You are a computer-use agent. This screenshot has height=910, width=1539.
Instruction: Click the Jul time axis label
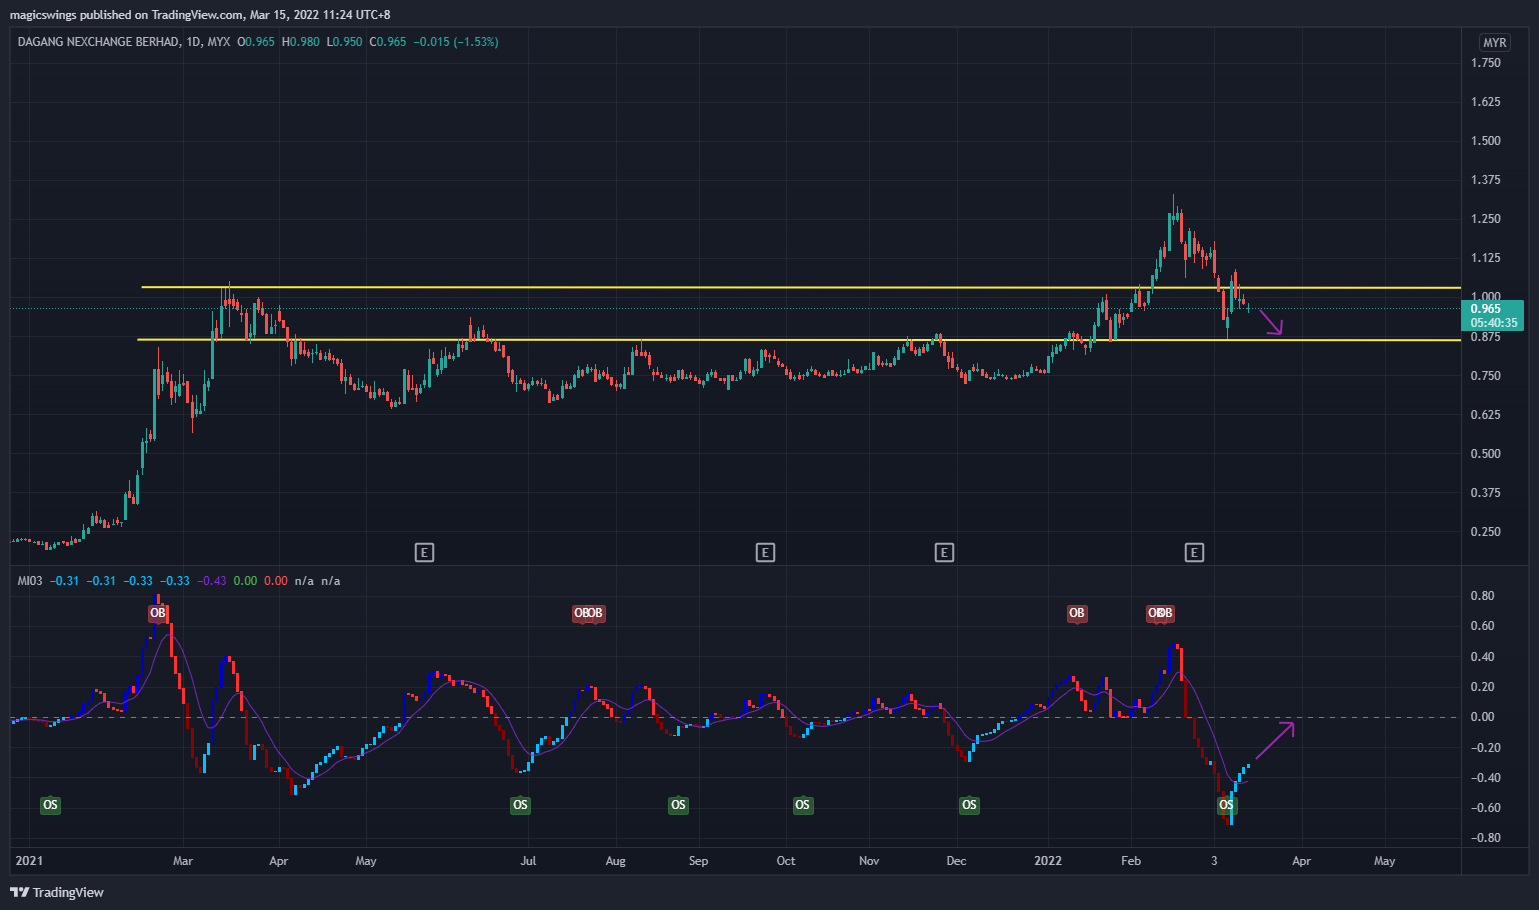529,861
